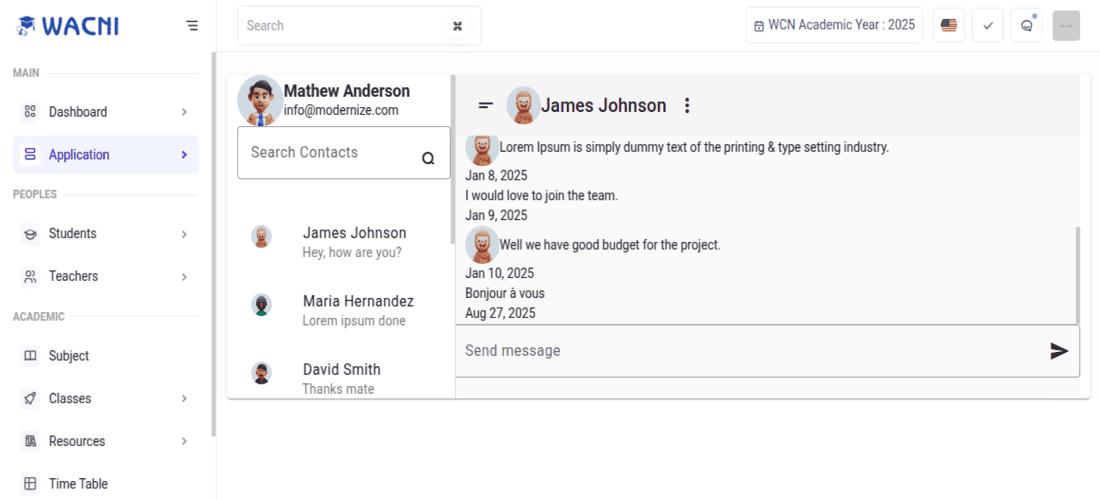1100x500 pixels.
Task: Collapse the sidebar using the top menu toggle
Action: [x=192, y=26]
